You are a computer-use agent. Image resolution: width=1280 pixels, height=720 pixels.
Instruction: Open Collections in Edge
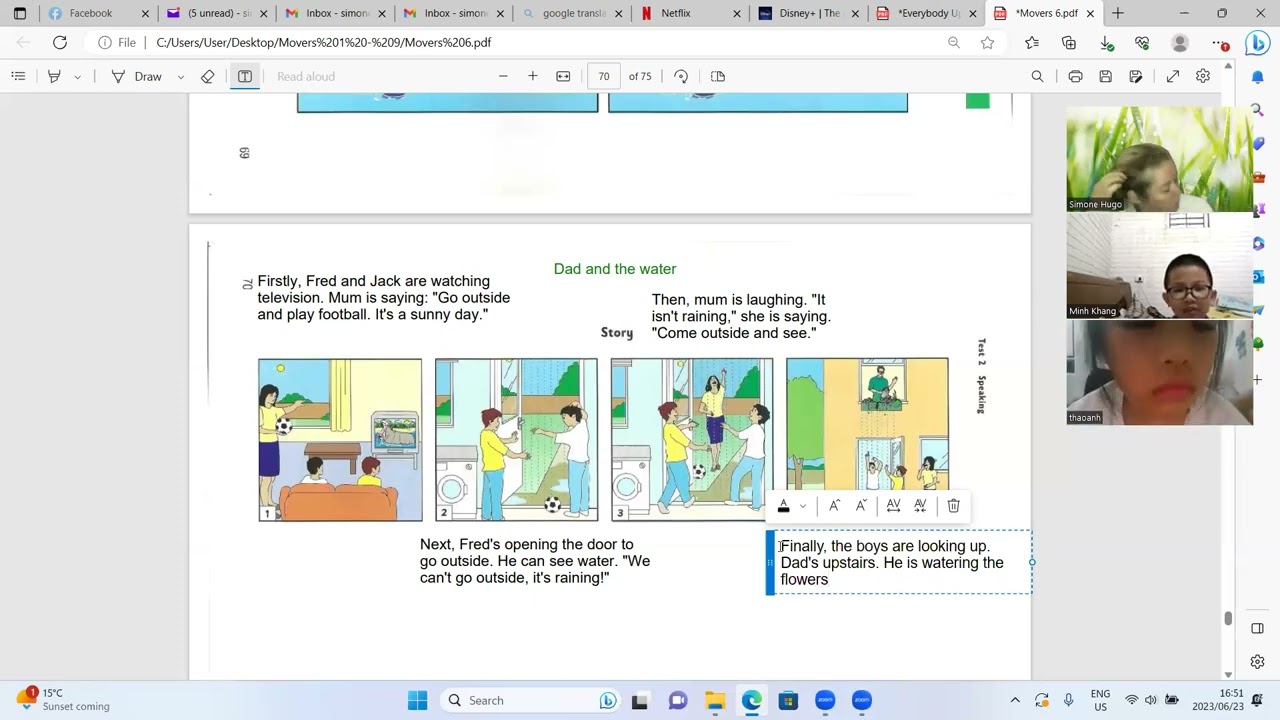tap(1069, 43)
